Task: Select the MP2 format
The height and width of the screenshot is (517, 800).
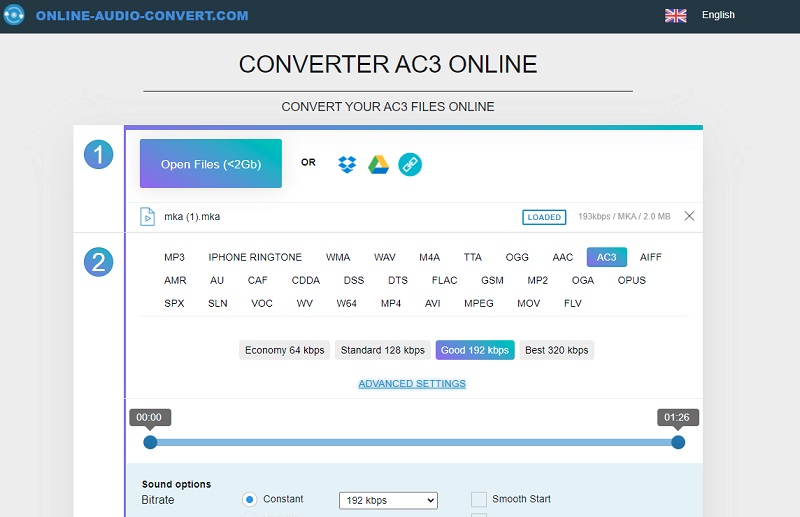Action: coord(538,280)
